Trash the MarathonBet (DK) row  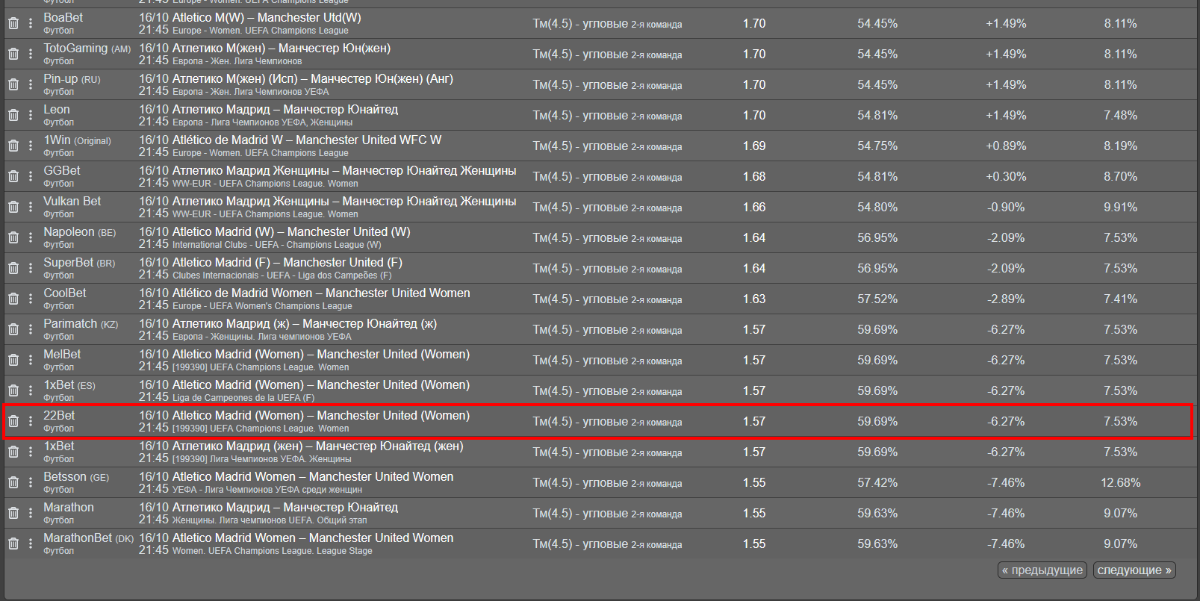13,544
